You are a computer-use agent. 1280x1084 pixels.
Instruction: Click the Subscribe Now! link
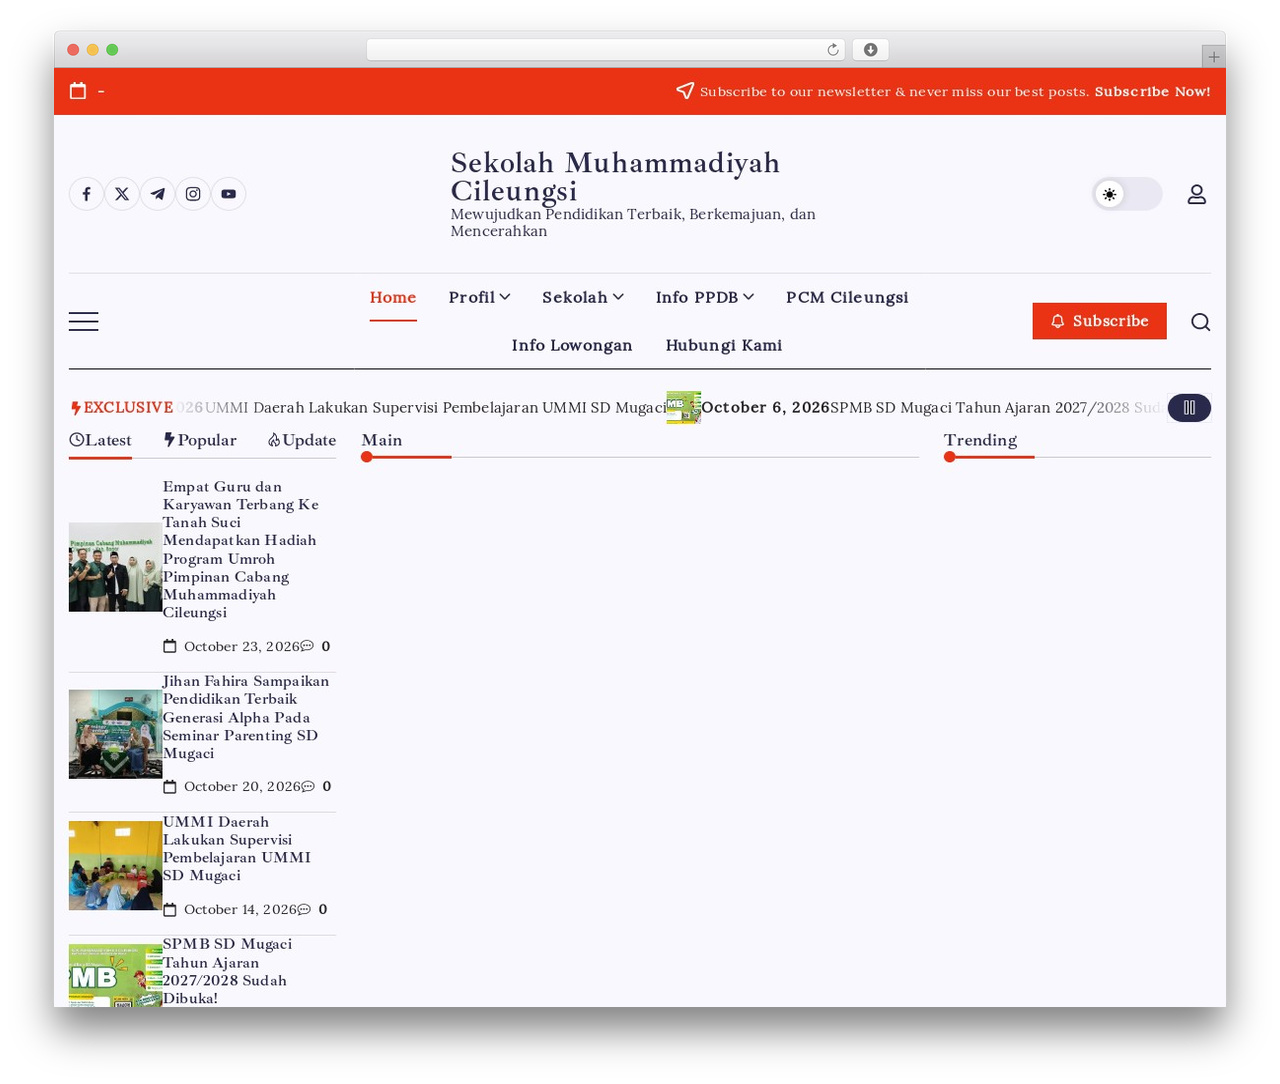tap(1153, 91)
